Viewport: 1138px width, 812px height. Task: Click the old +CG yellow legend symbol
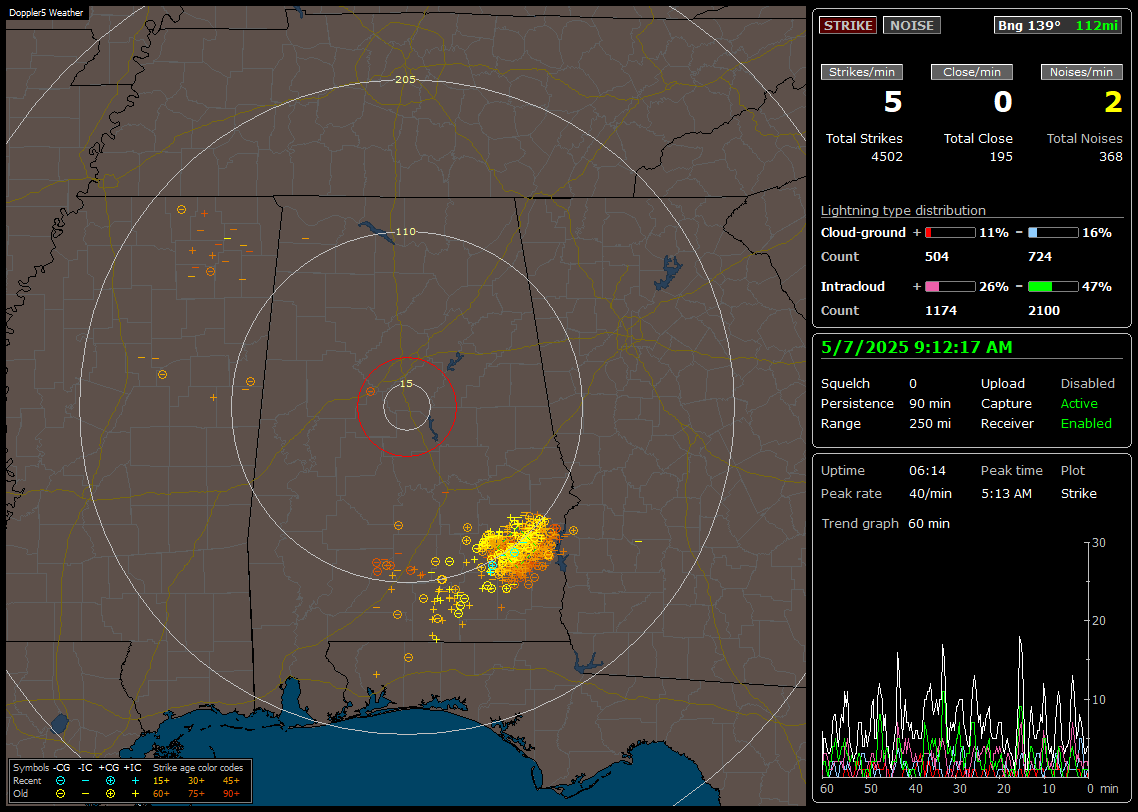(x=110, y=794)
